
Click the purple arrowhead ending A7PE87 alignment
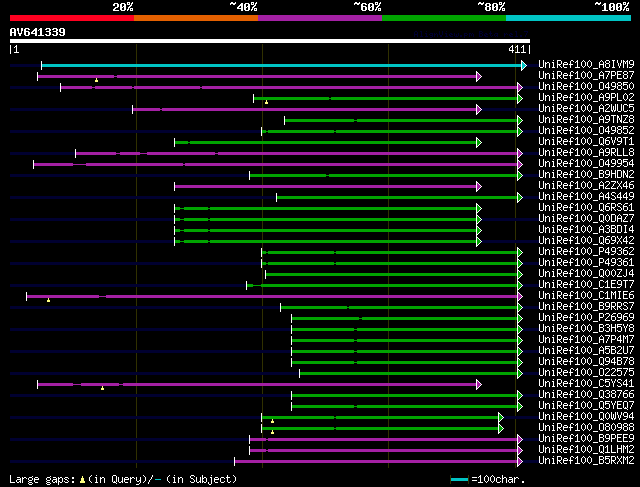tap(479, 76)
